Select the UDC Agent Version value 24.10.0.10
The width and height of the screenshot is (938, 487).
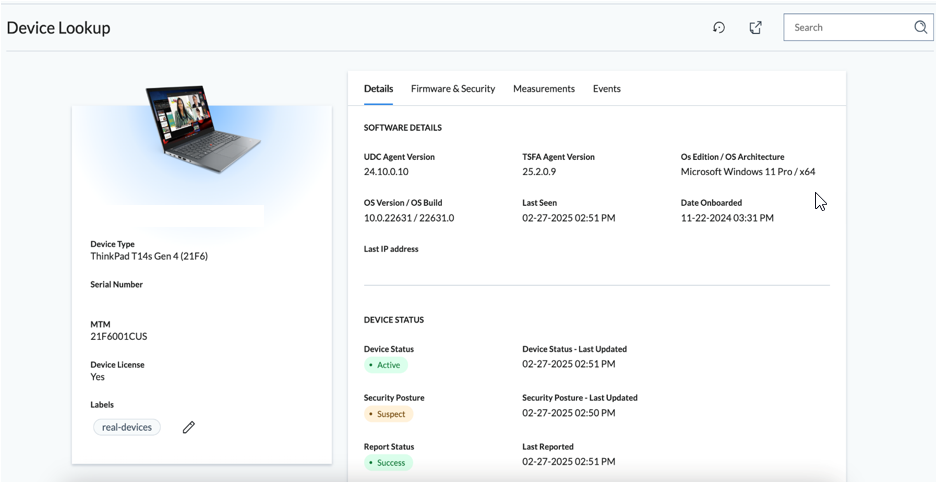coord(386,172)
